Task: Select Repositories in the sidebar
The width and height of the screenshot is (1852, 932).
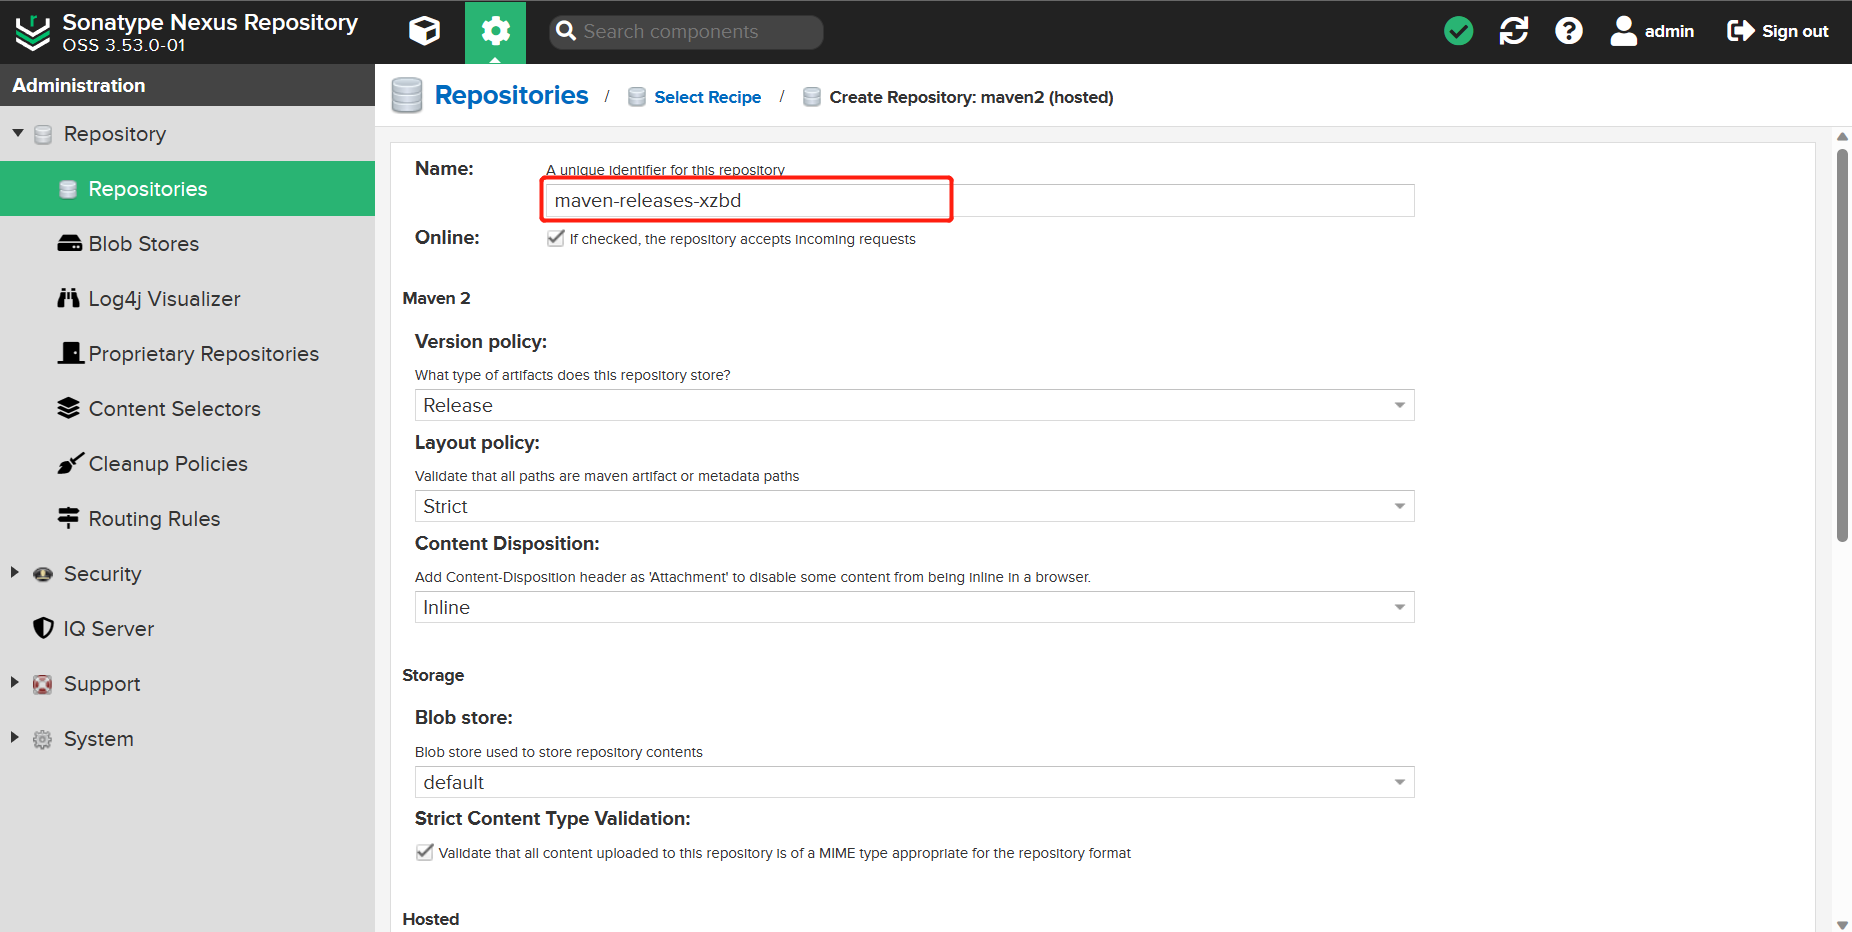Action: 187,189
